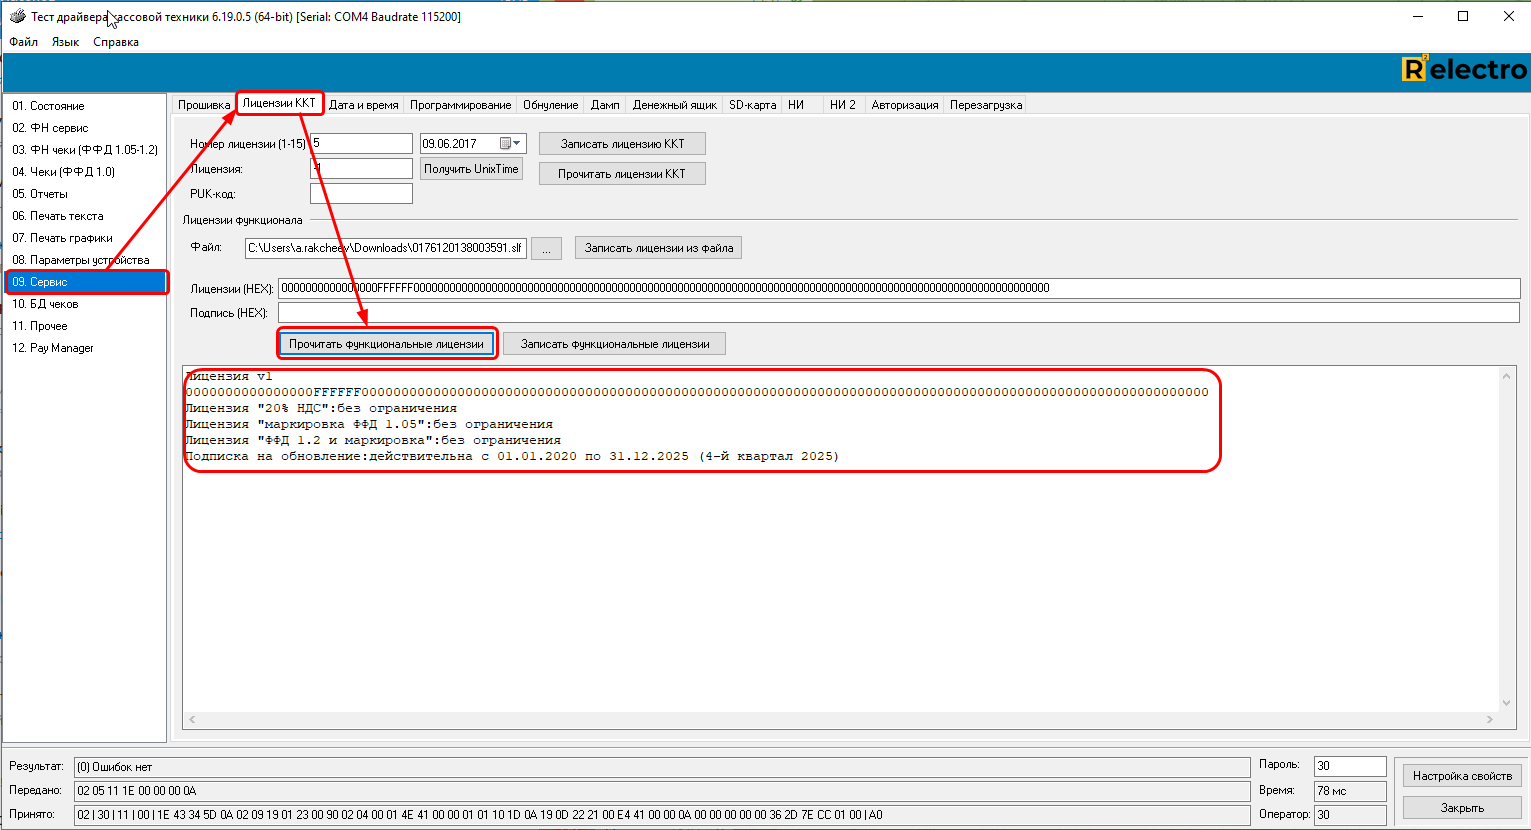Click Записать лицензии из файла

(x=658, y=248)
